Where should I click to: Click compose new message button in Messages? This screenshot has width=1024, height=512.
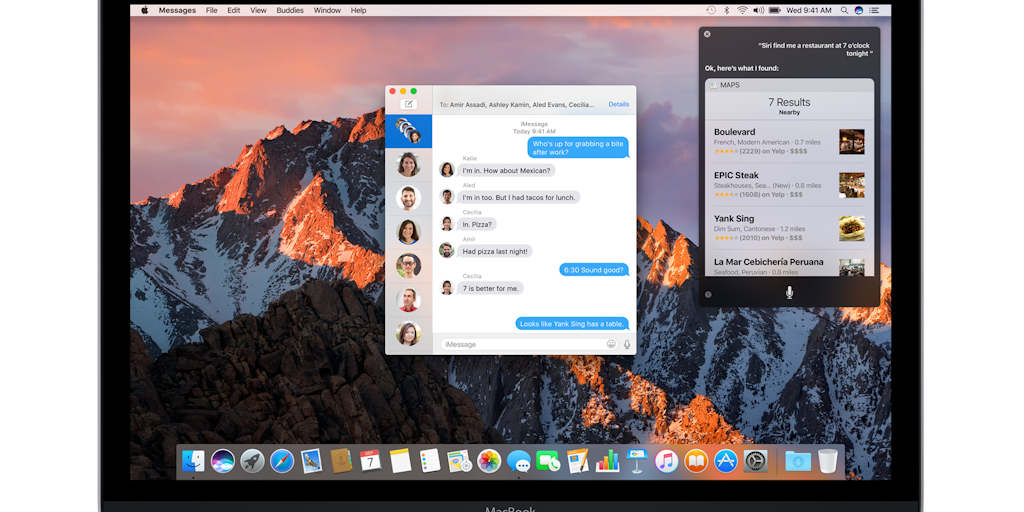tap(409, 104)
